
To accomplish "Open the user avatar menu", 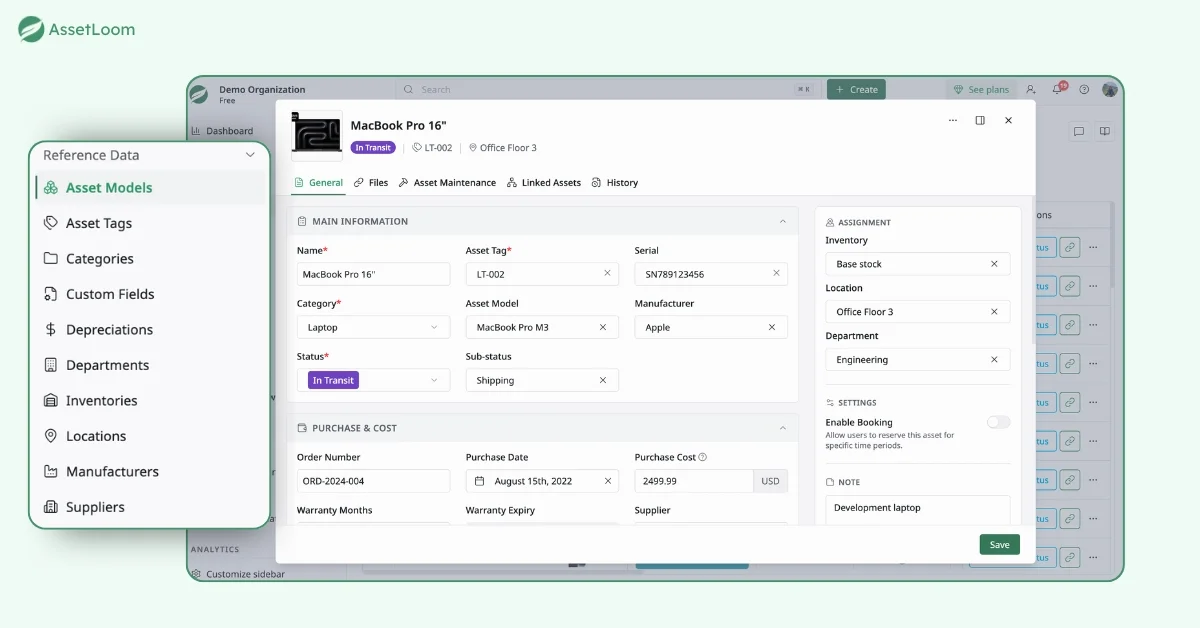I will tap(1109, 89).
